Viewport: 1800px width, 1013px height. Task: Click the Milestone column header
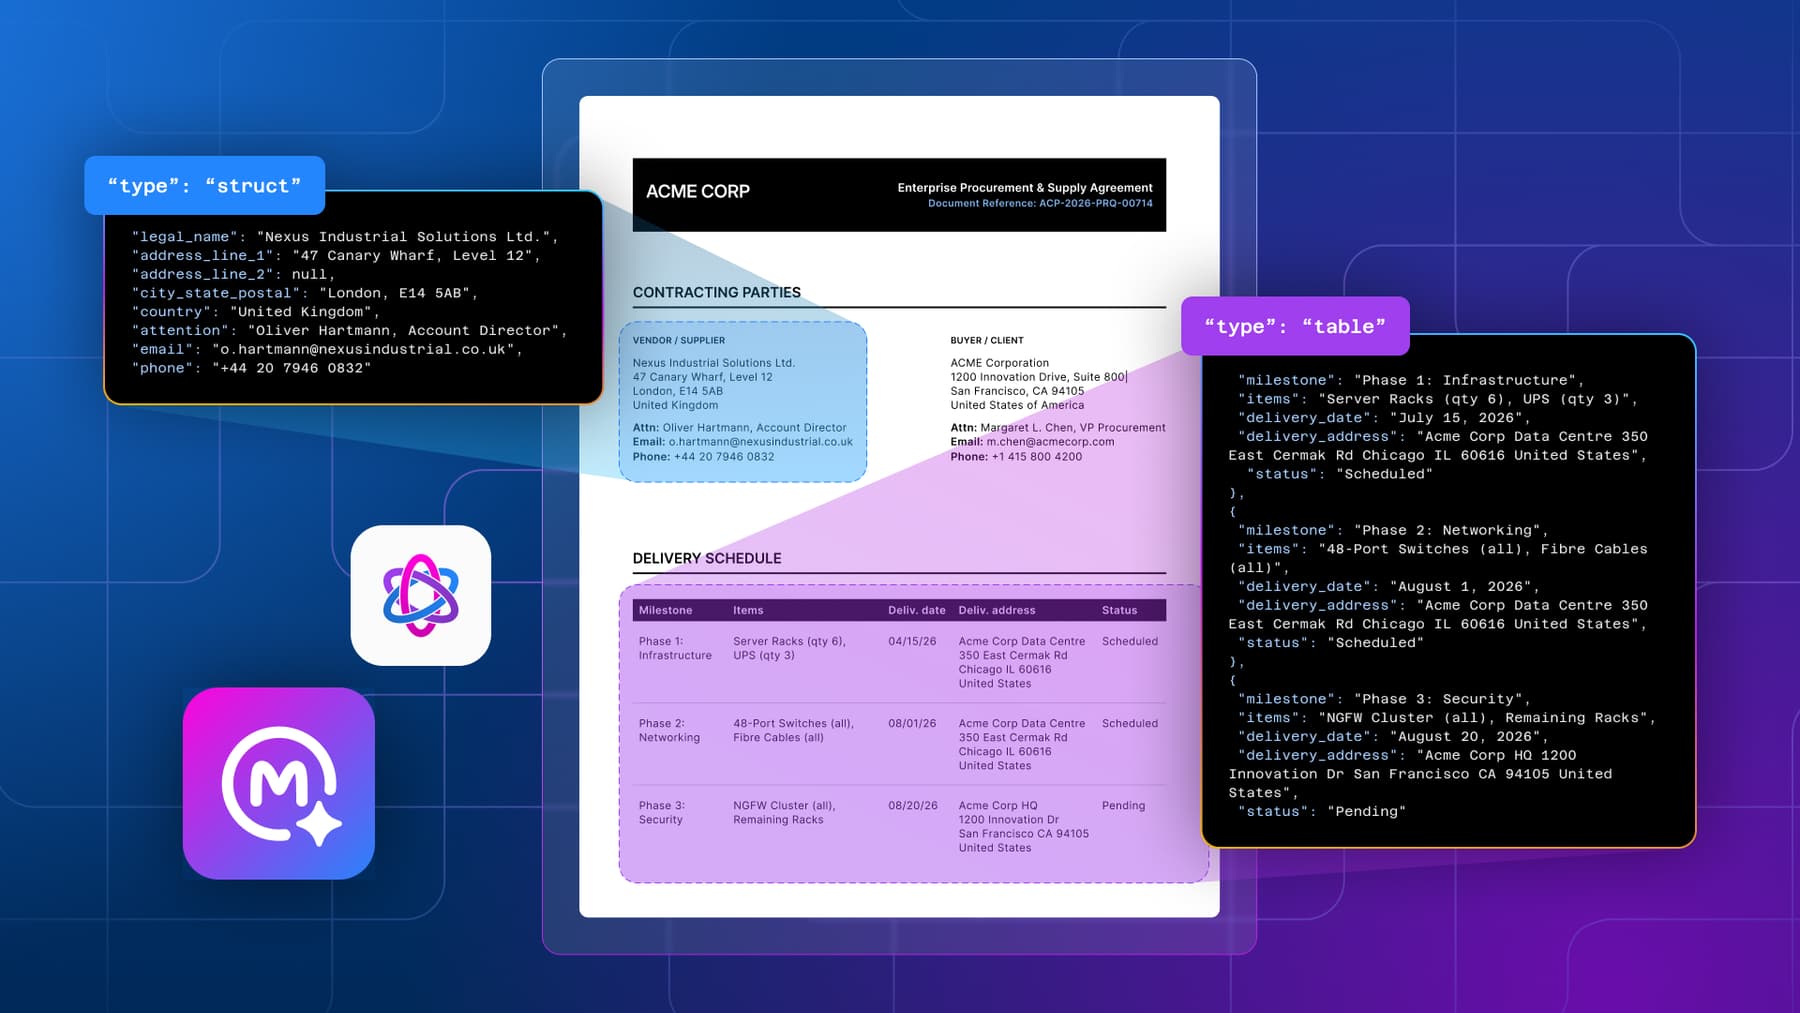pyautogui.click(x=666, y=610)
